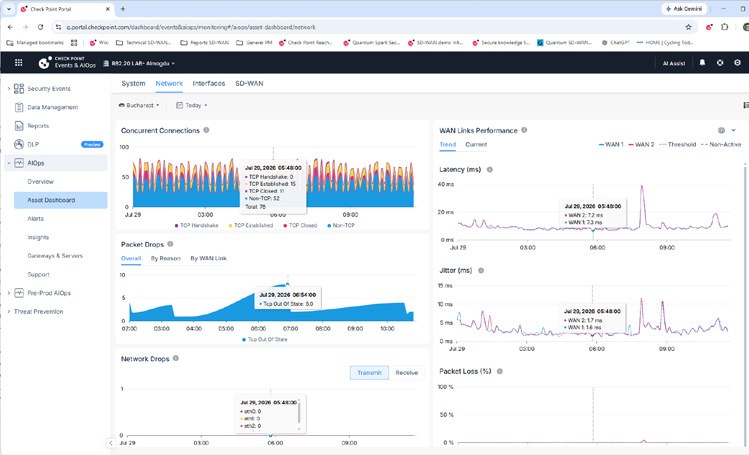Toggle Tcp Out Of State legend series

(265, 339)
